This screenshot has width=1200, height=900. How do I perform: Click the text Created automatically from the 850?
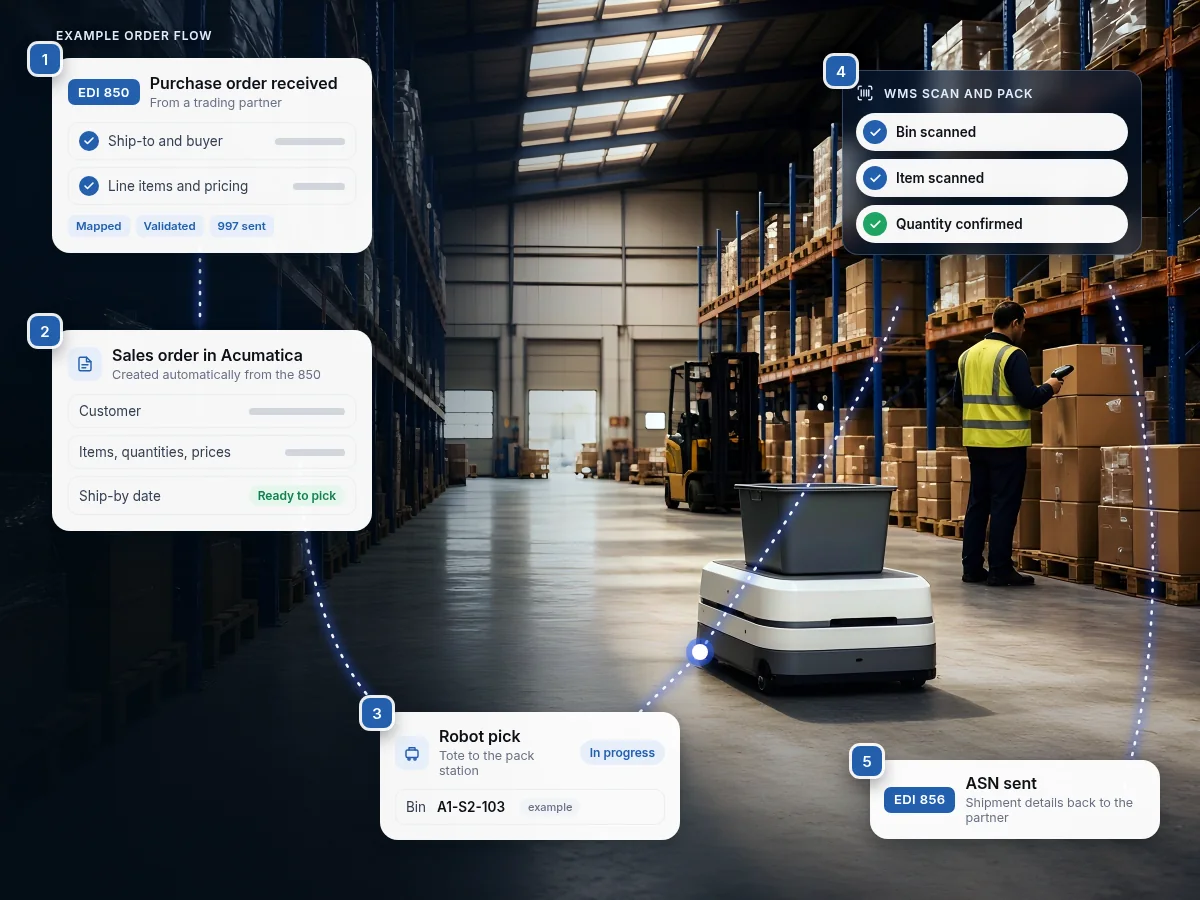(216, 375)
